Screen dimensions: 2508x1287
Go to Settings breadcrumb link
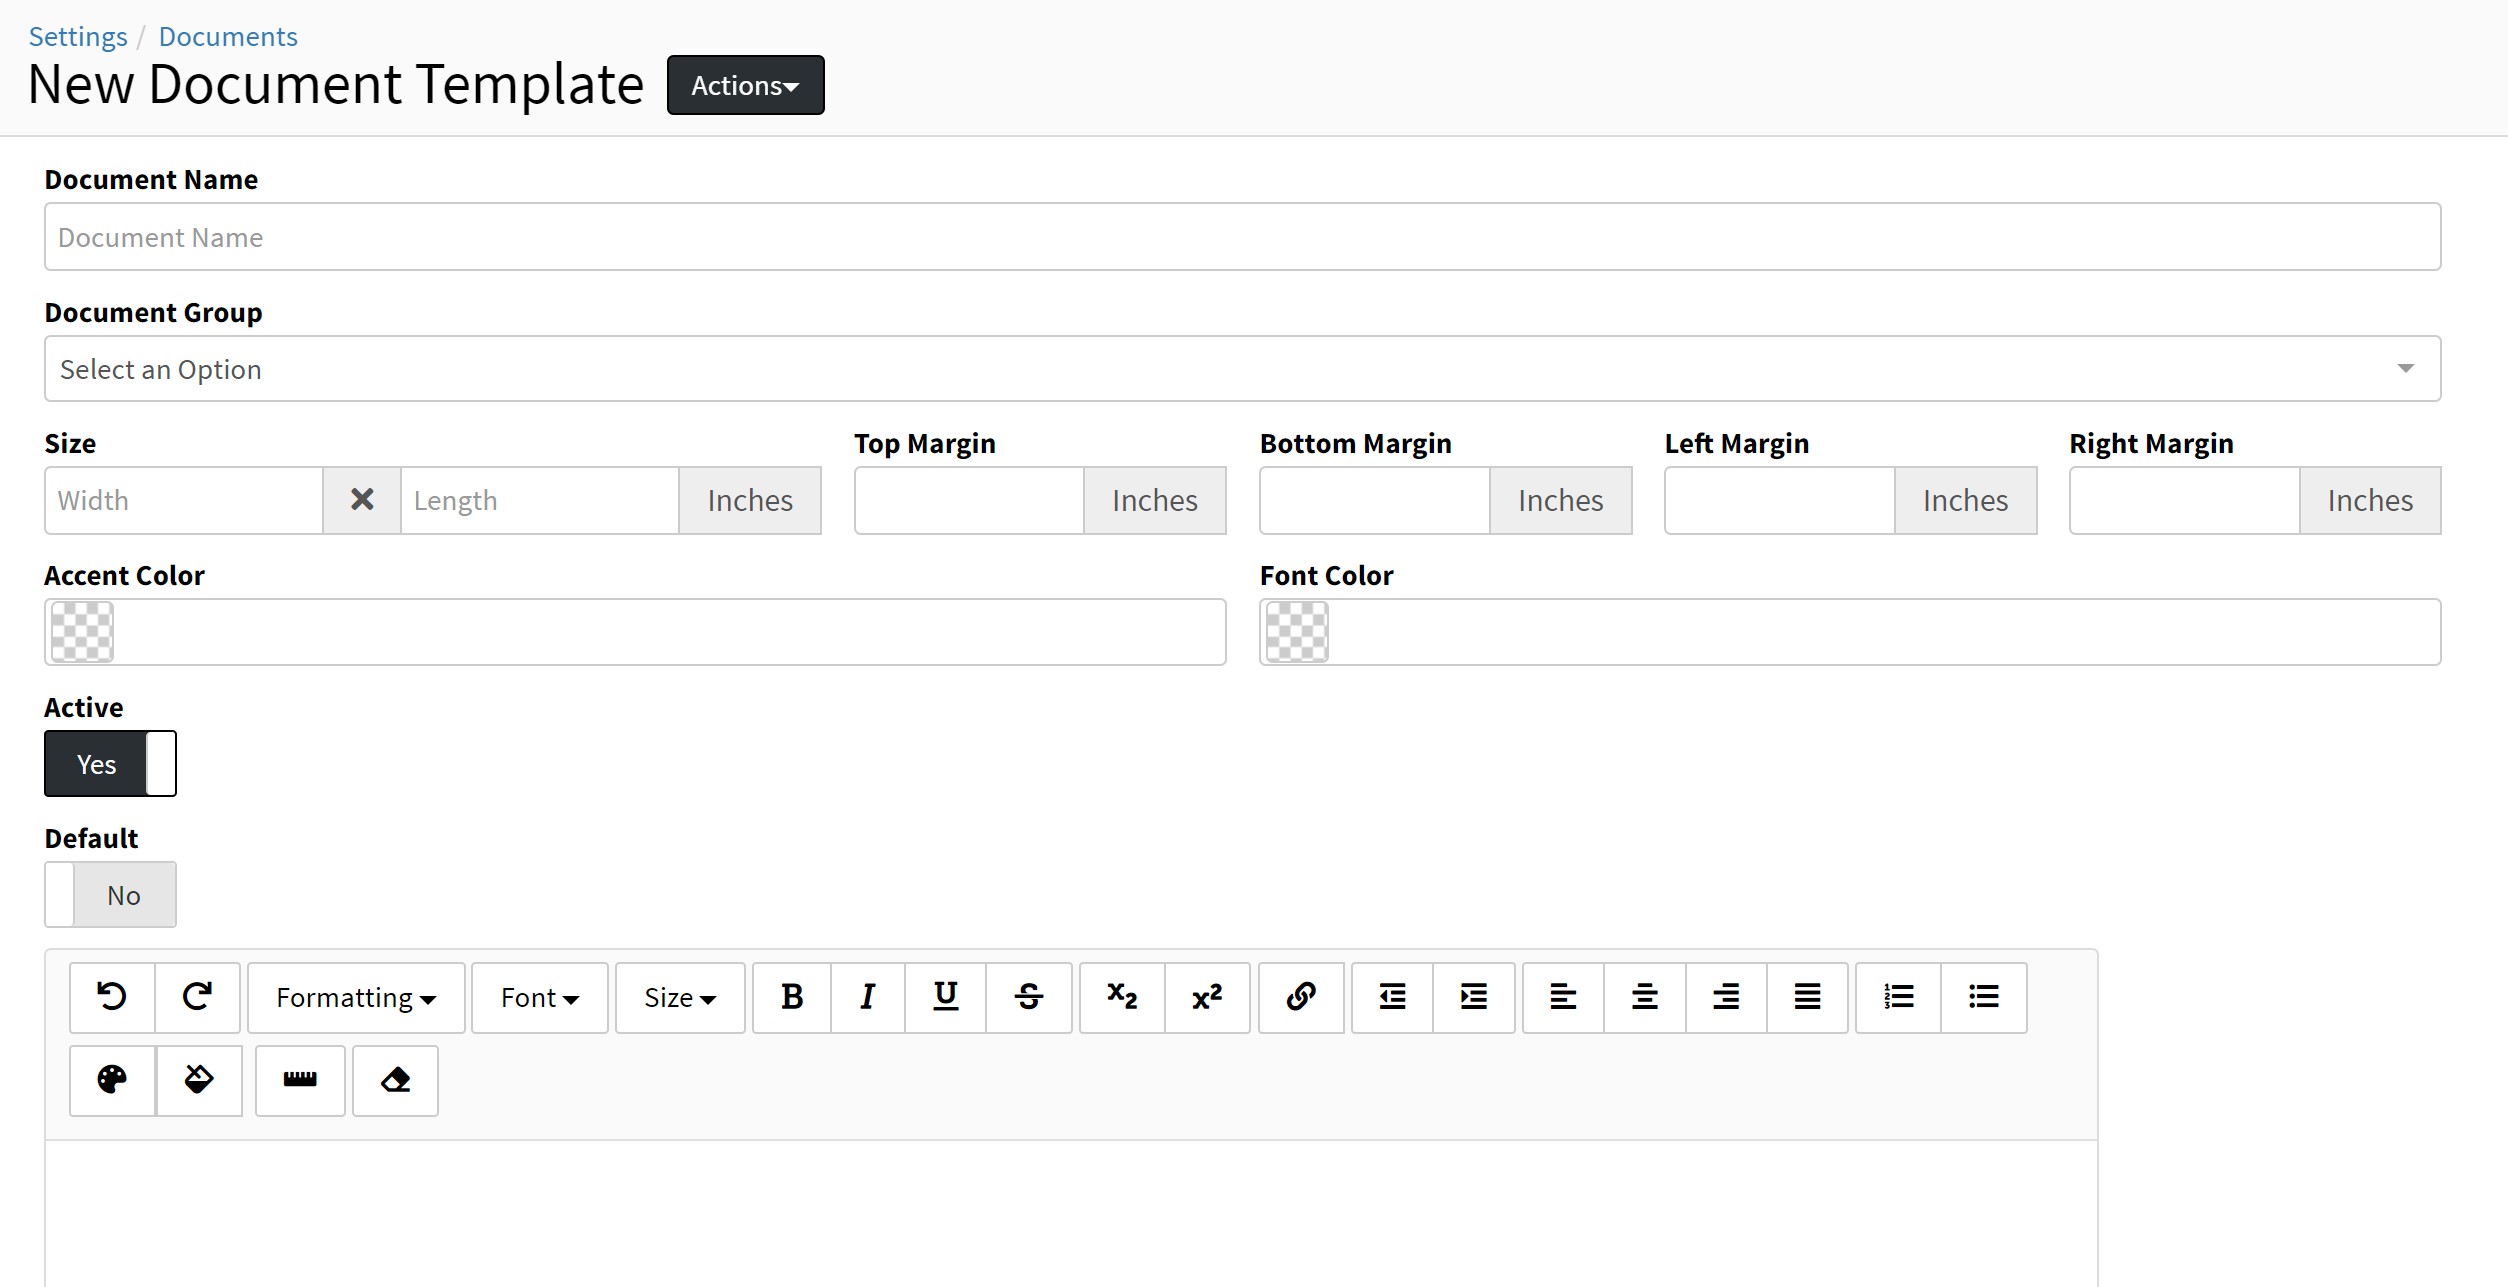point(78,37)
